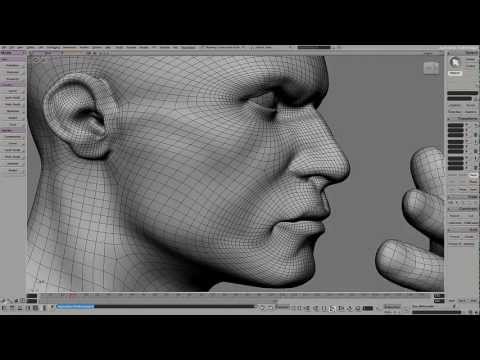Open the Get Primitive menu button
Screen dimensions: 480x360
tap(13, 65)
